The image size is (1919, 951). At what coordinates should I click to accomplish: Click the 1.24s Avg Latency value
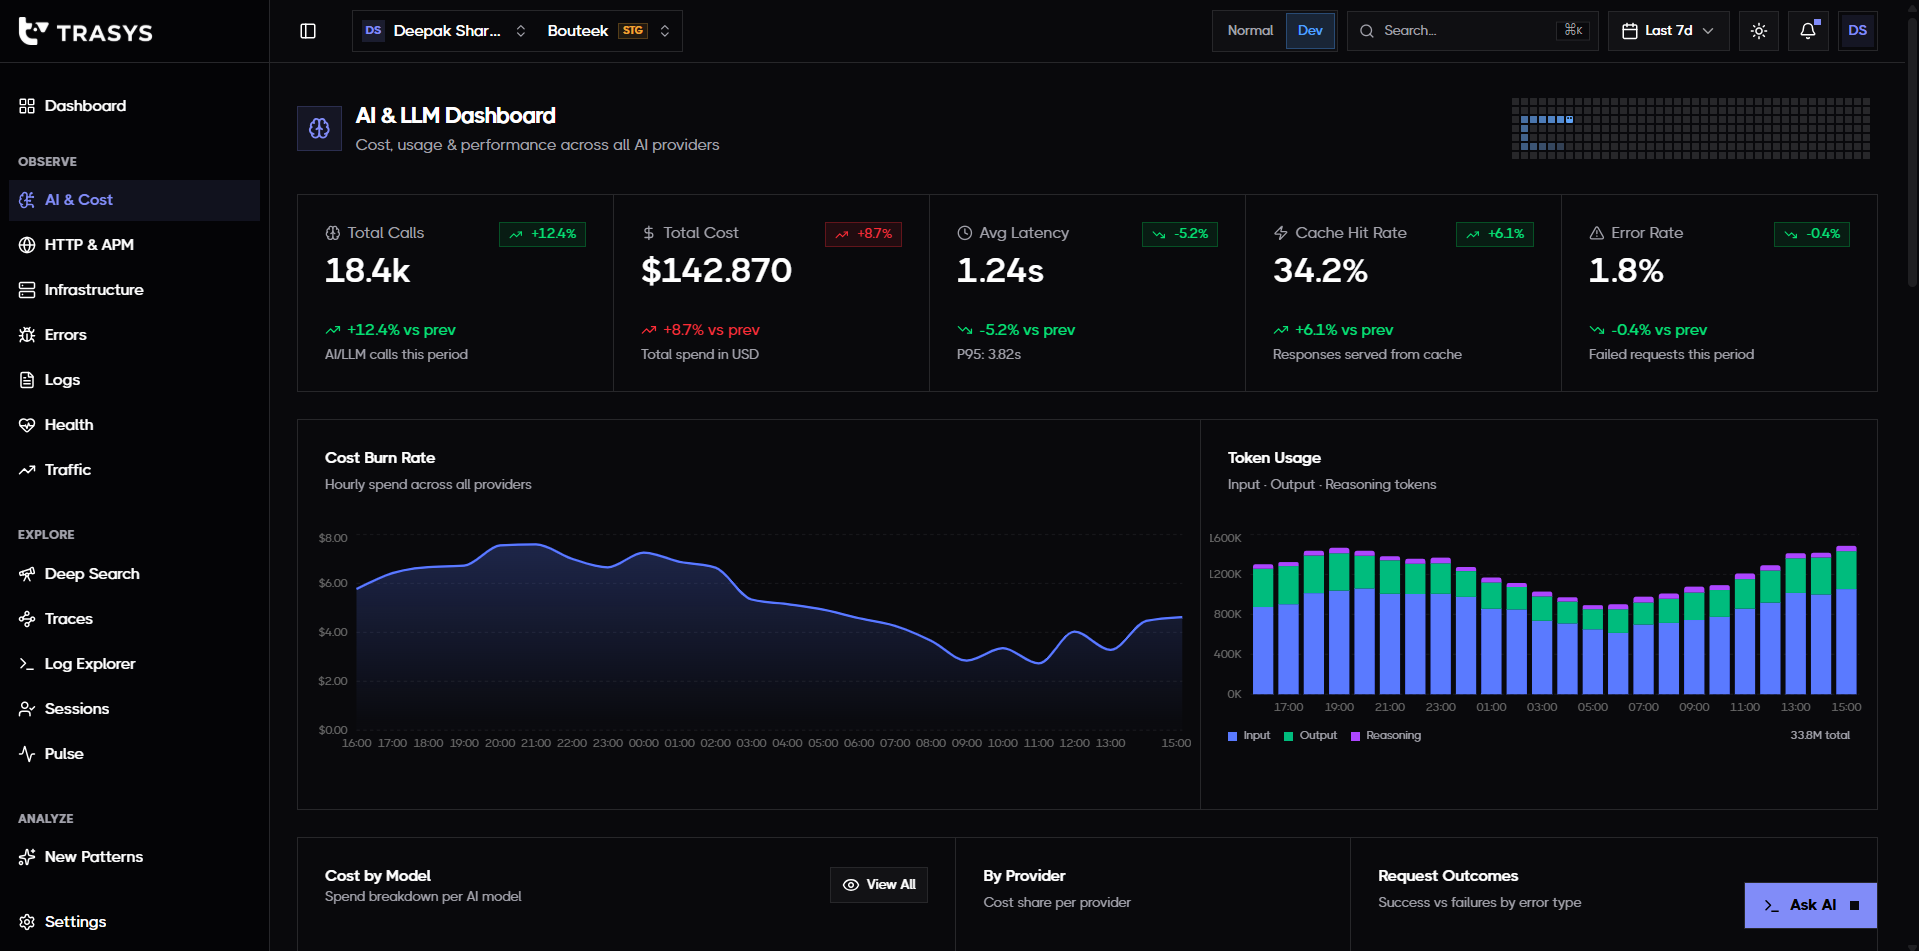tap(1000, 271)
